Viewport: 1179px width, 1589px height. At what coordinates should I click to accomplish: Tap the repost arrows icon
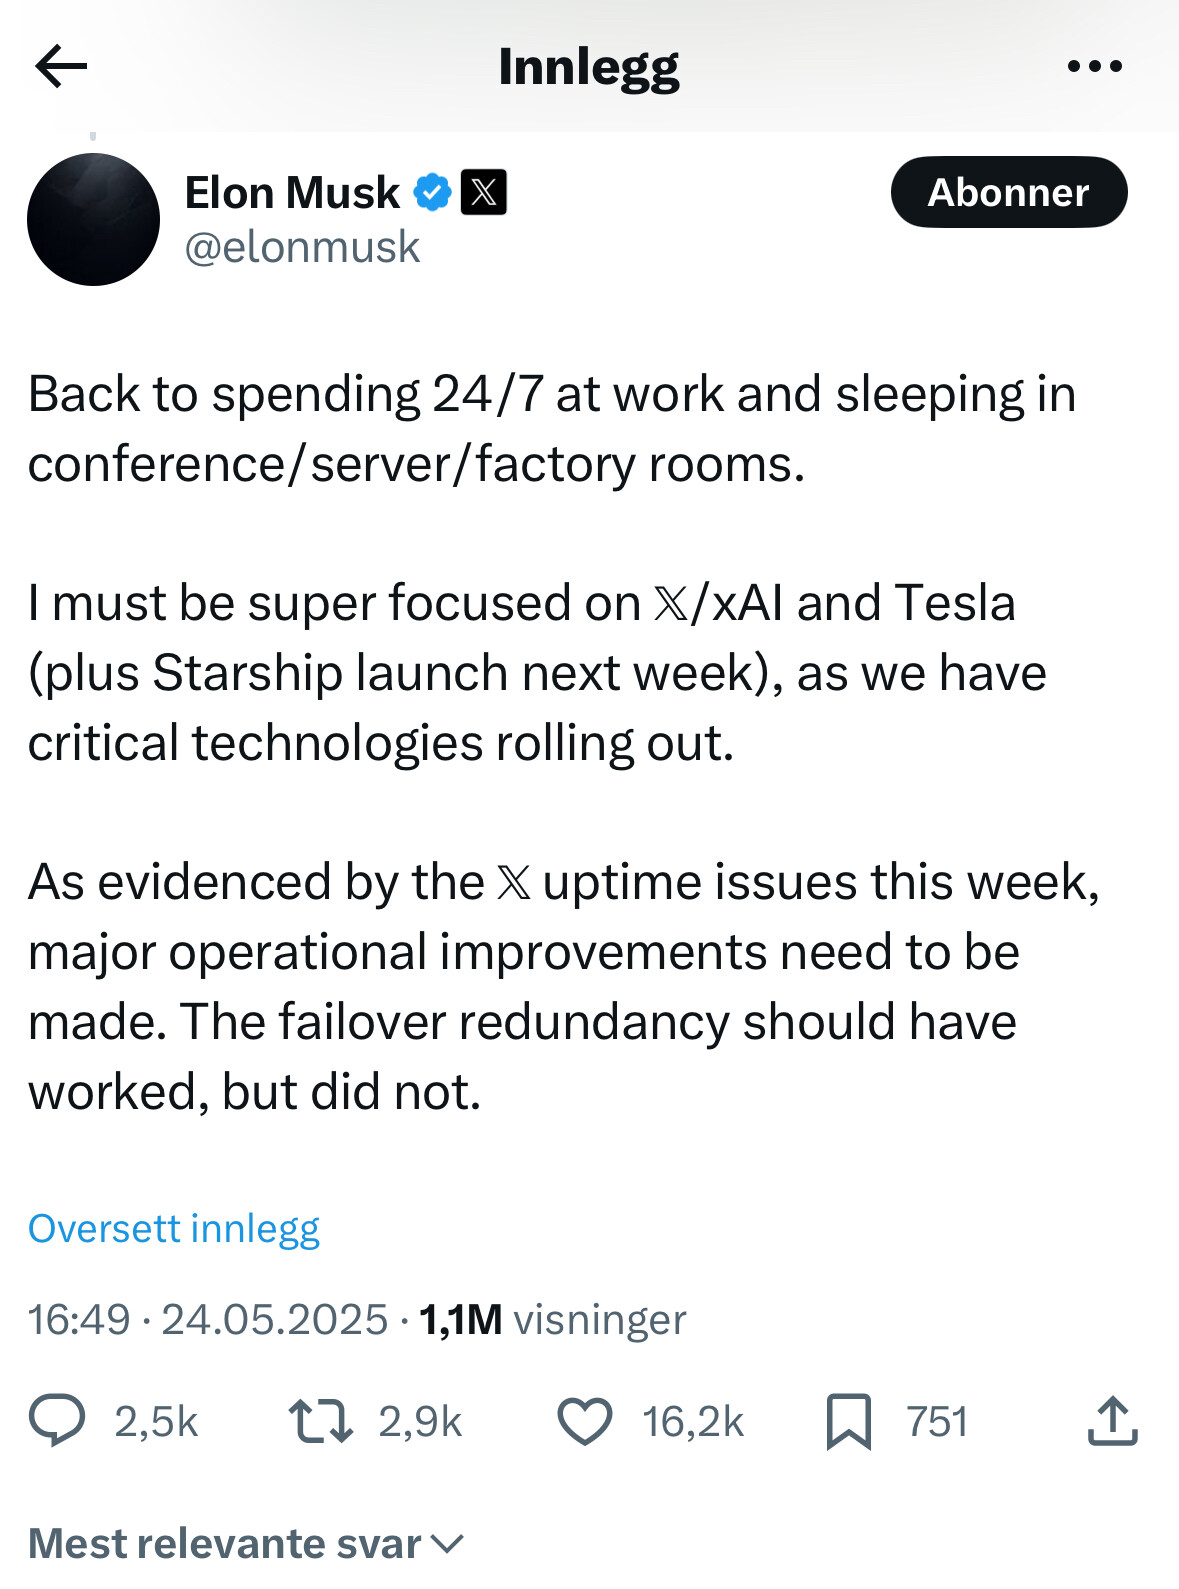(x=320, y=1421)
